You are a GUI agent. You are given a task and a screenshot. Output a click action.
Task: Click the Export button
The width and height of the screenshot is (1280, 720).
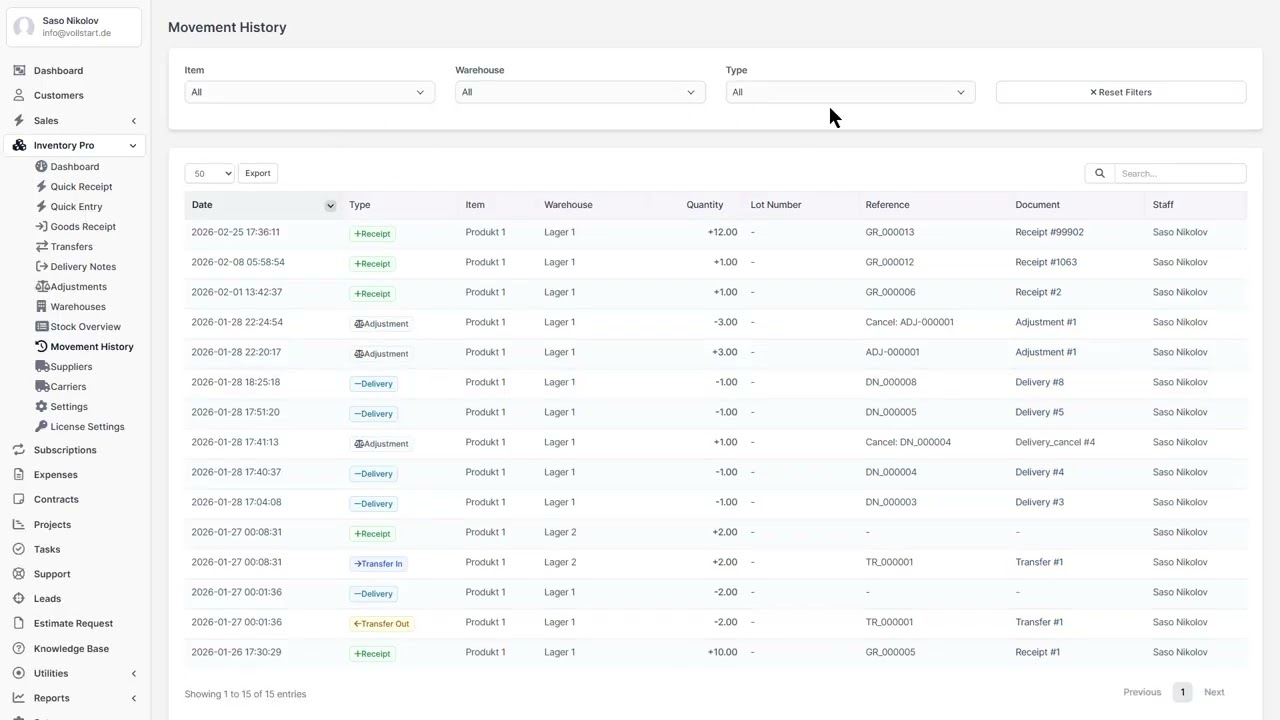(x=258, y=173)
